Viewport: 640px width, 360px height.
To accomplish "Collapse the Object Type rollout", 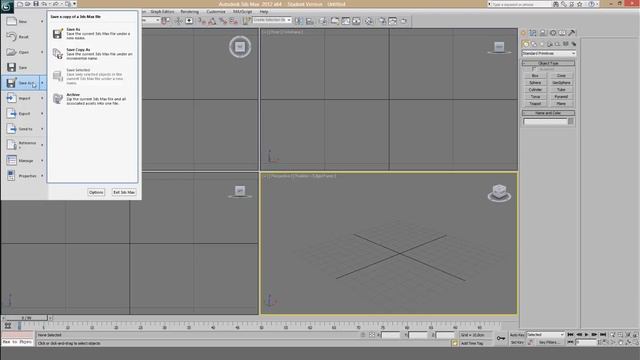I will coord(549,63).
